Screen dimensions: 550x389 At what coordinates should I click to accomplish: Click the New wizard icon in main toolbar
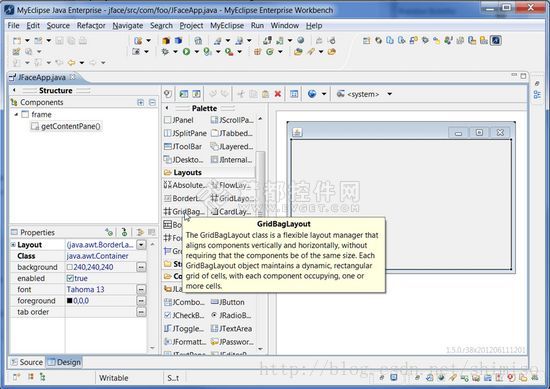pos(16,41)
